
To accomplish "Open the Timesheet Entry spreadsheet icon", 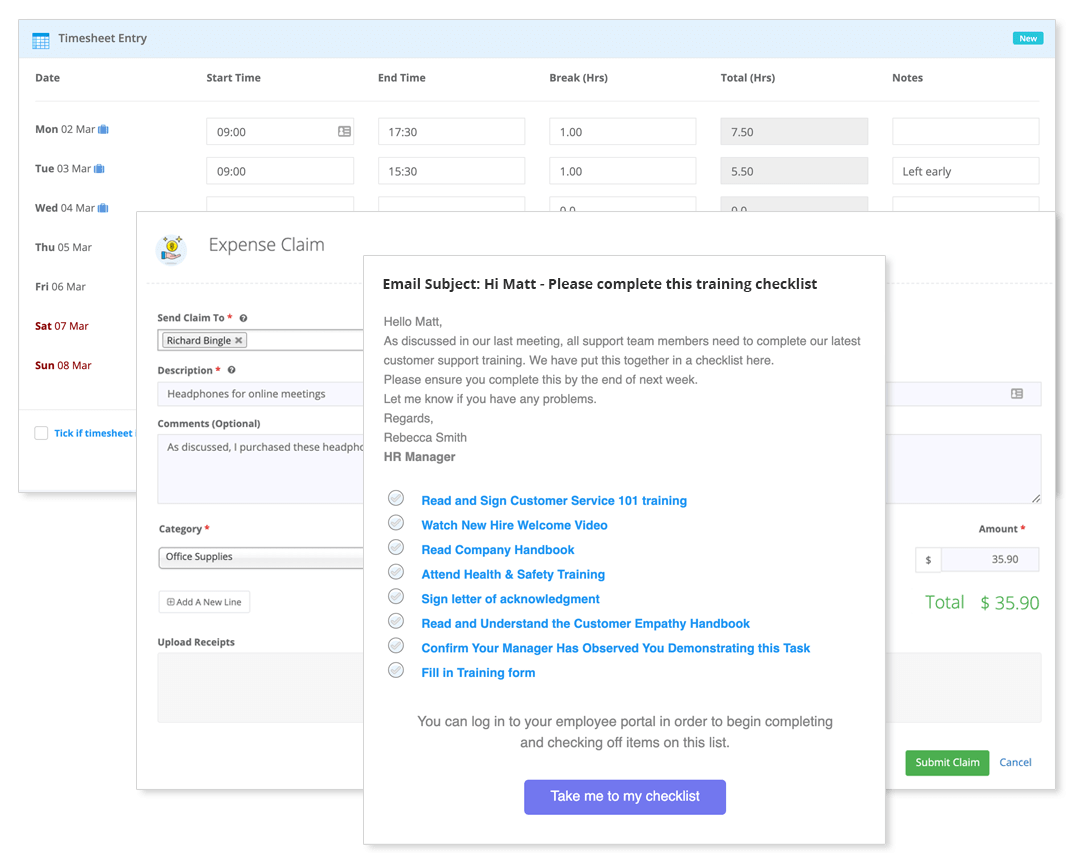I will (39, 38).
